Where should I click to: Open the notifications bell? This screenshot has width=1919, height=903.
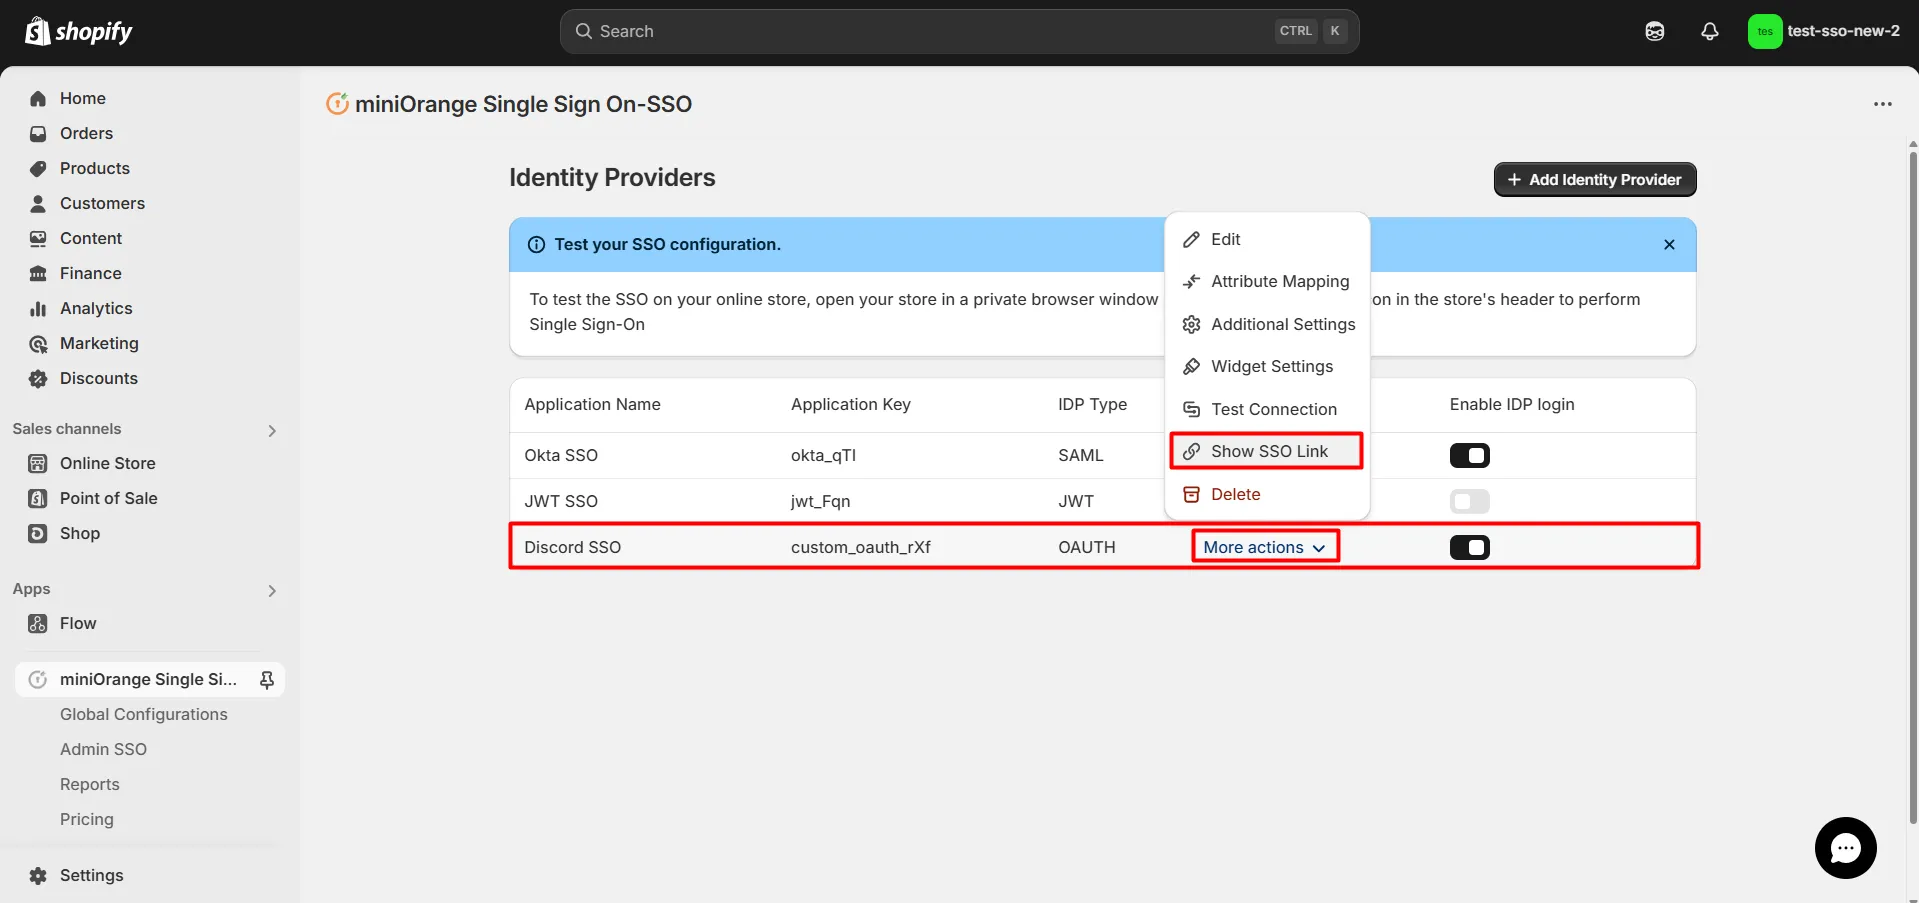pyautogui.click(x=1710, y=32)
